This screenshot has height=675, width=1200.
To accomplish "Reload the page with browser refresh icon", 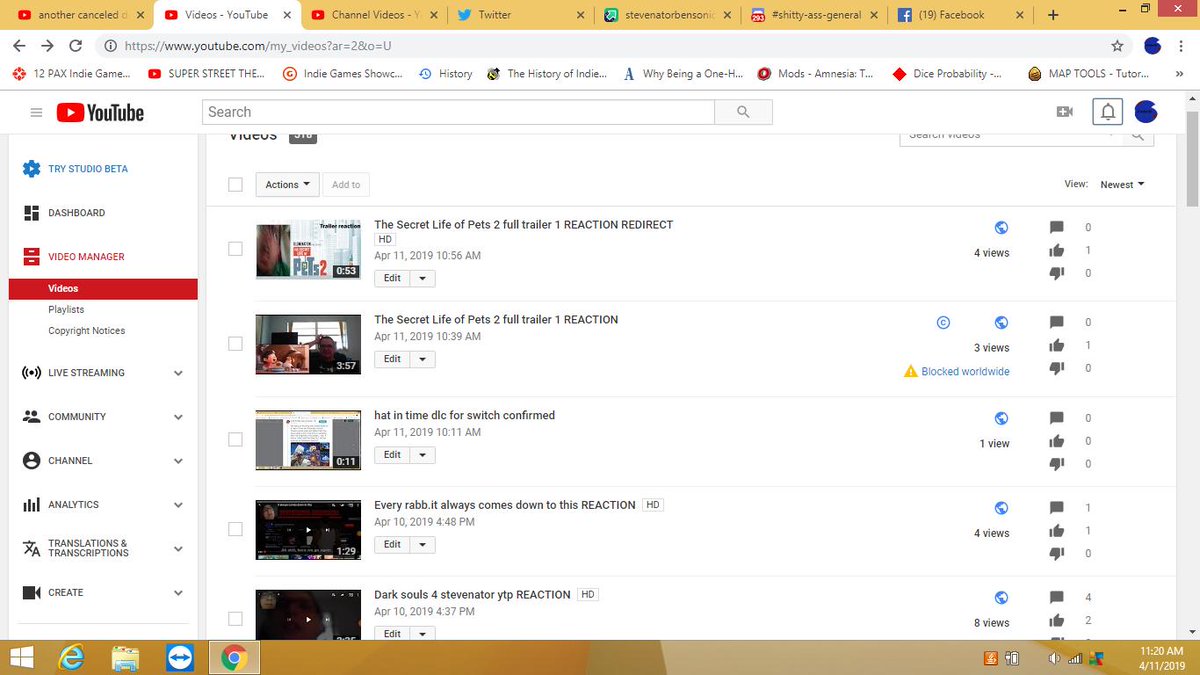I will pos(78,46).
